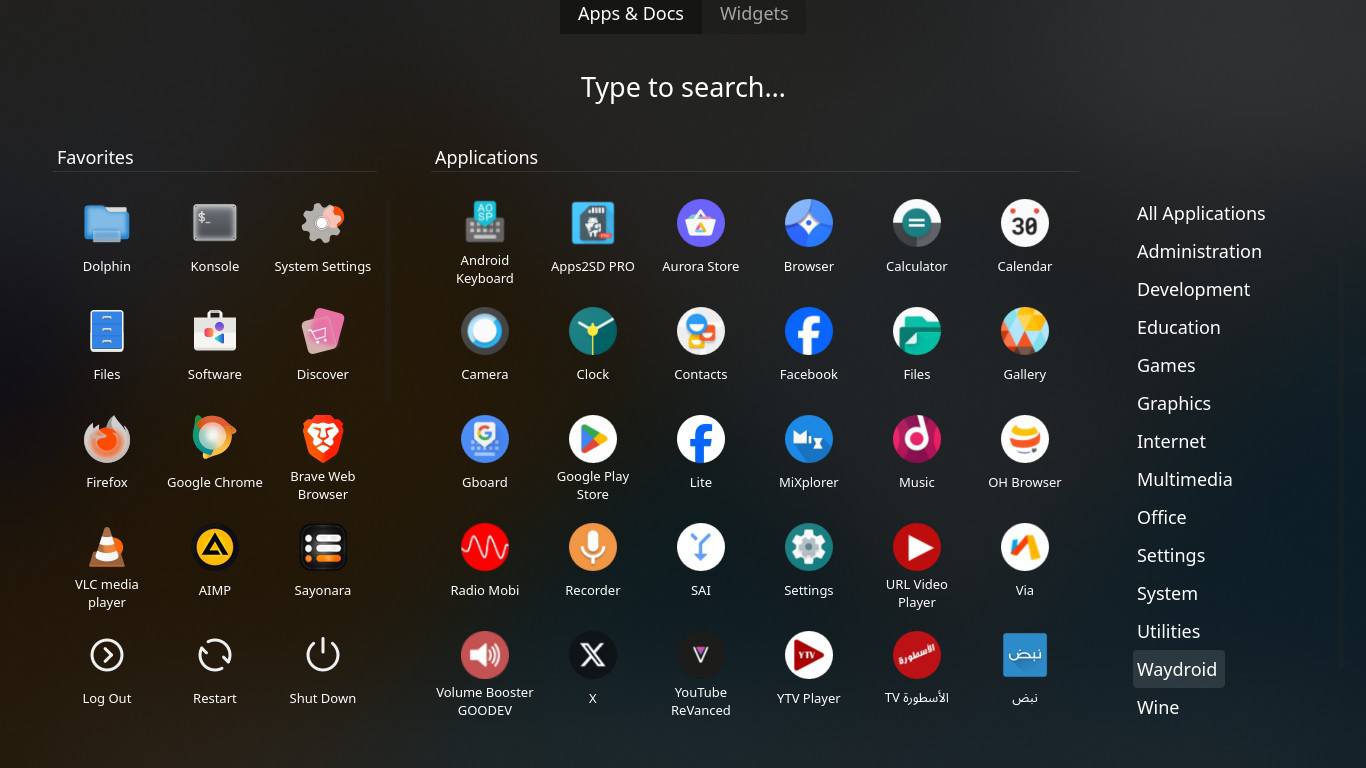The height and width of the screenshot is (768, 1366).
Task: Open the Calculator app
Action: (x=917, y=223)
